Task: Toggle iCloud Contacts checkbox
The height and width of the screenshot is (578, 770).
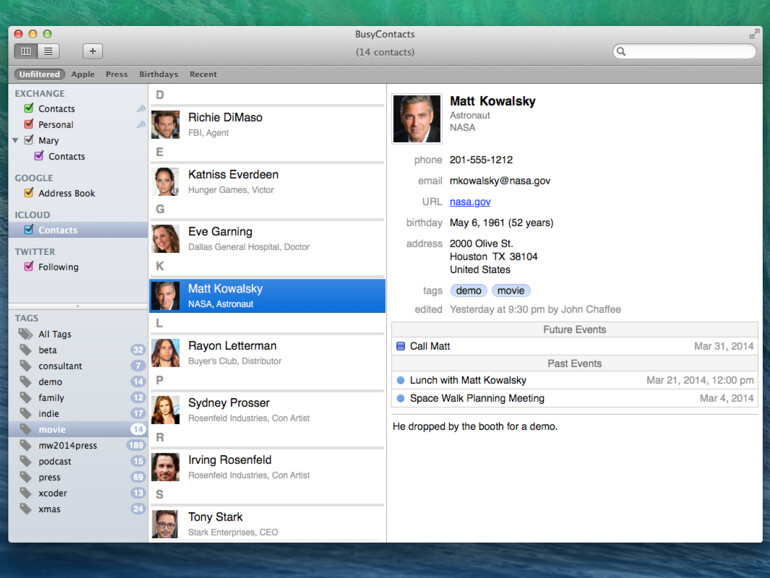Action: [29, 229]
